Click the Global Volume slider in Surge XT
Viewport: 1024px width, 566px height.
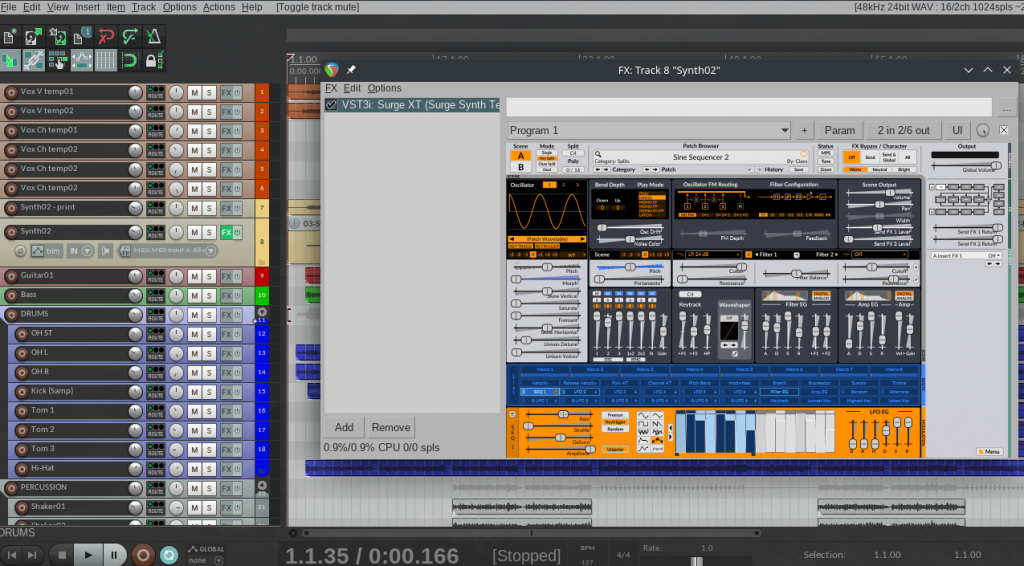pyautogui.click(x=965, y=166)
